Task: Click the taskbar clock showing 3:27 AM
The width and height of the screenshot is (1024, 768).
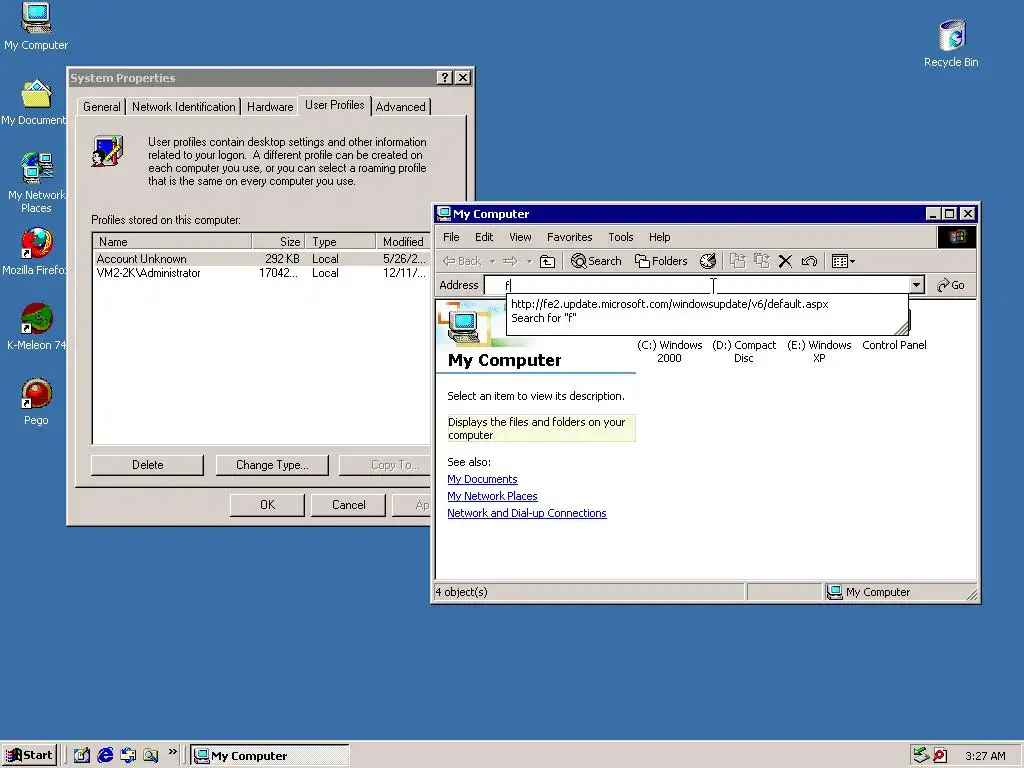Action: (x=985, y=756)
